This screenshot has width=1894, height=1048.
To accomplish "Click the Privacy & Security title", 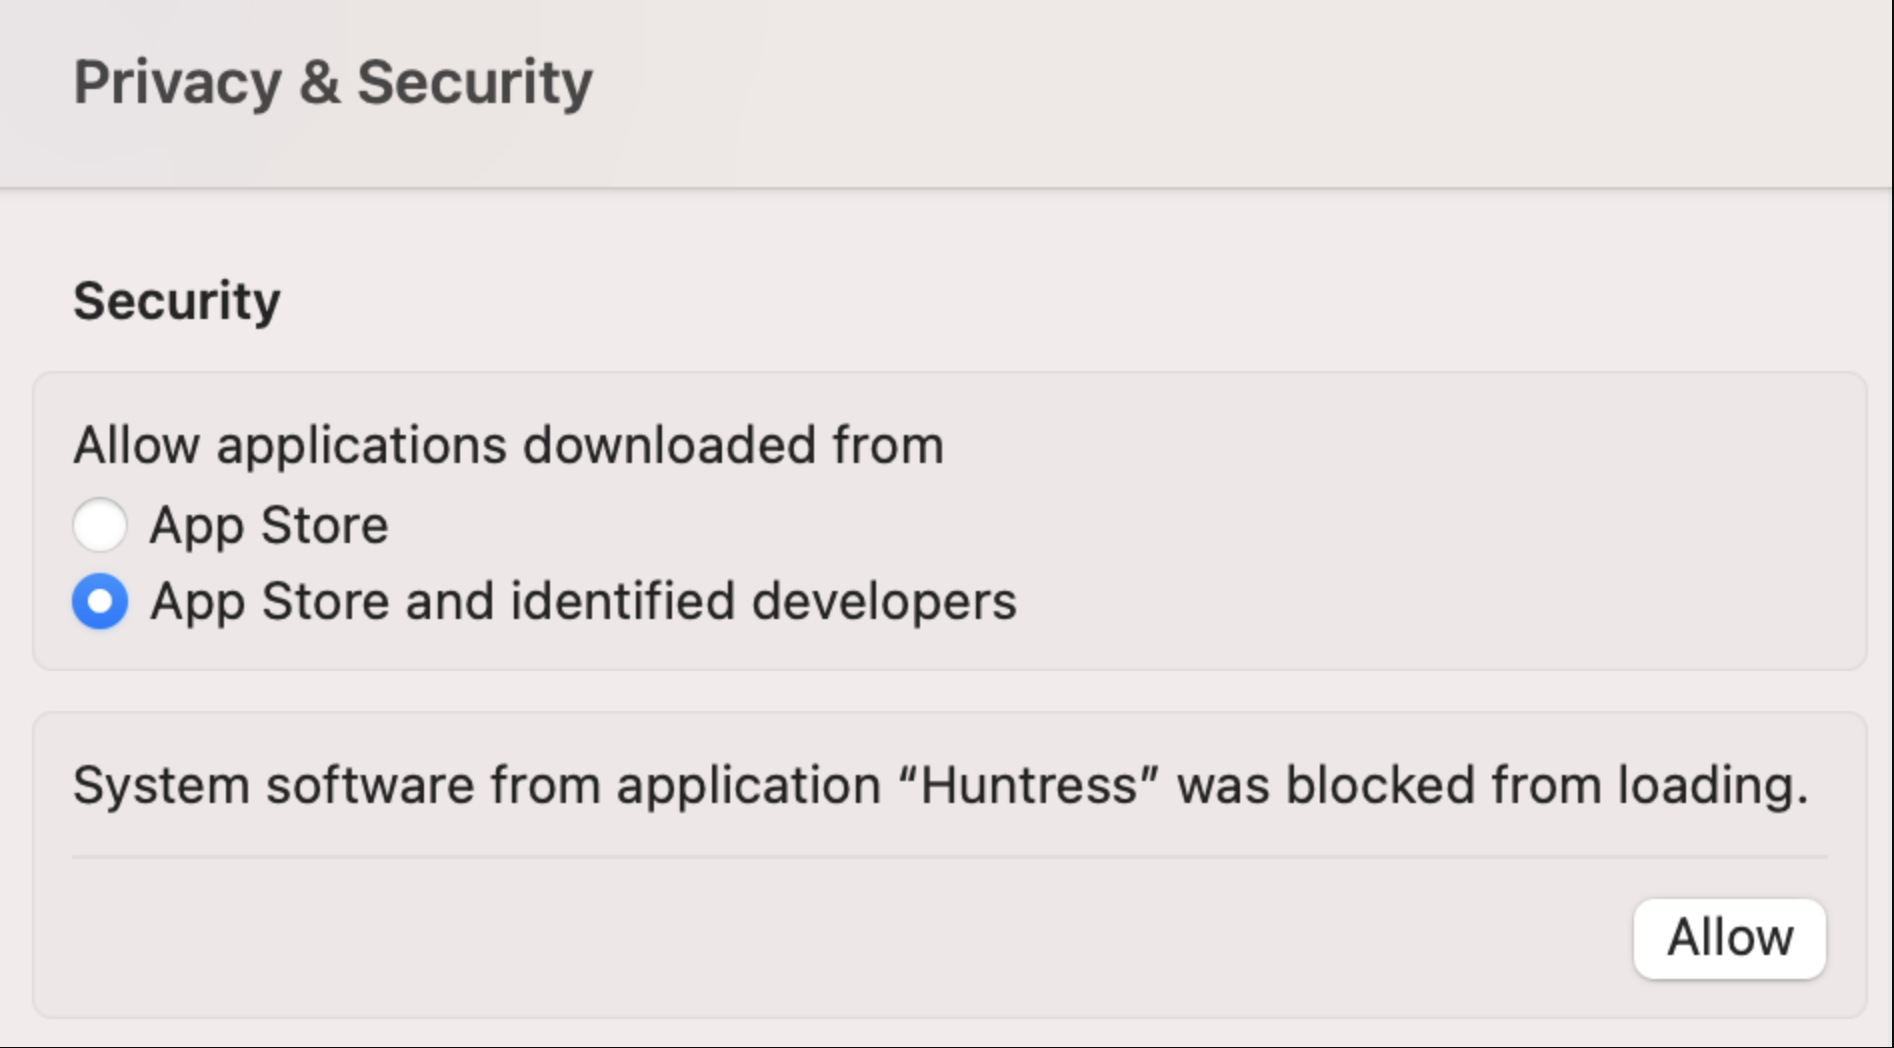I will pos(332,84).
